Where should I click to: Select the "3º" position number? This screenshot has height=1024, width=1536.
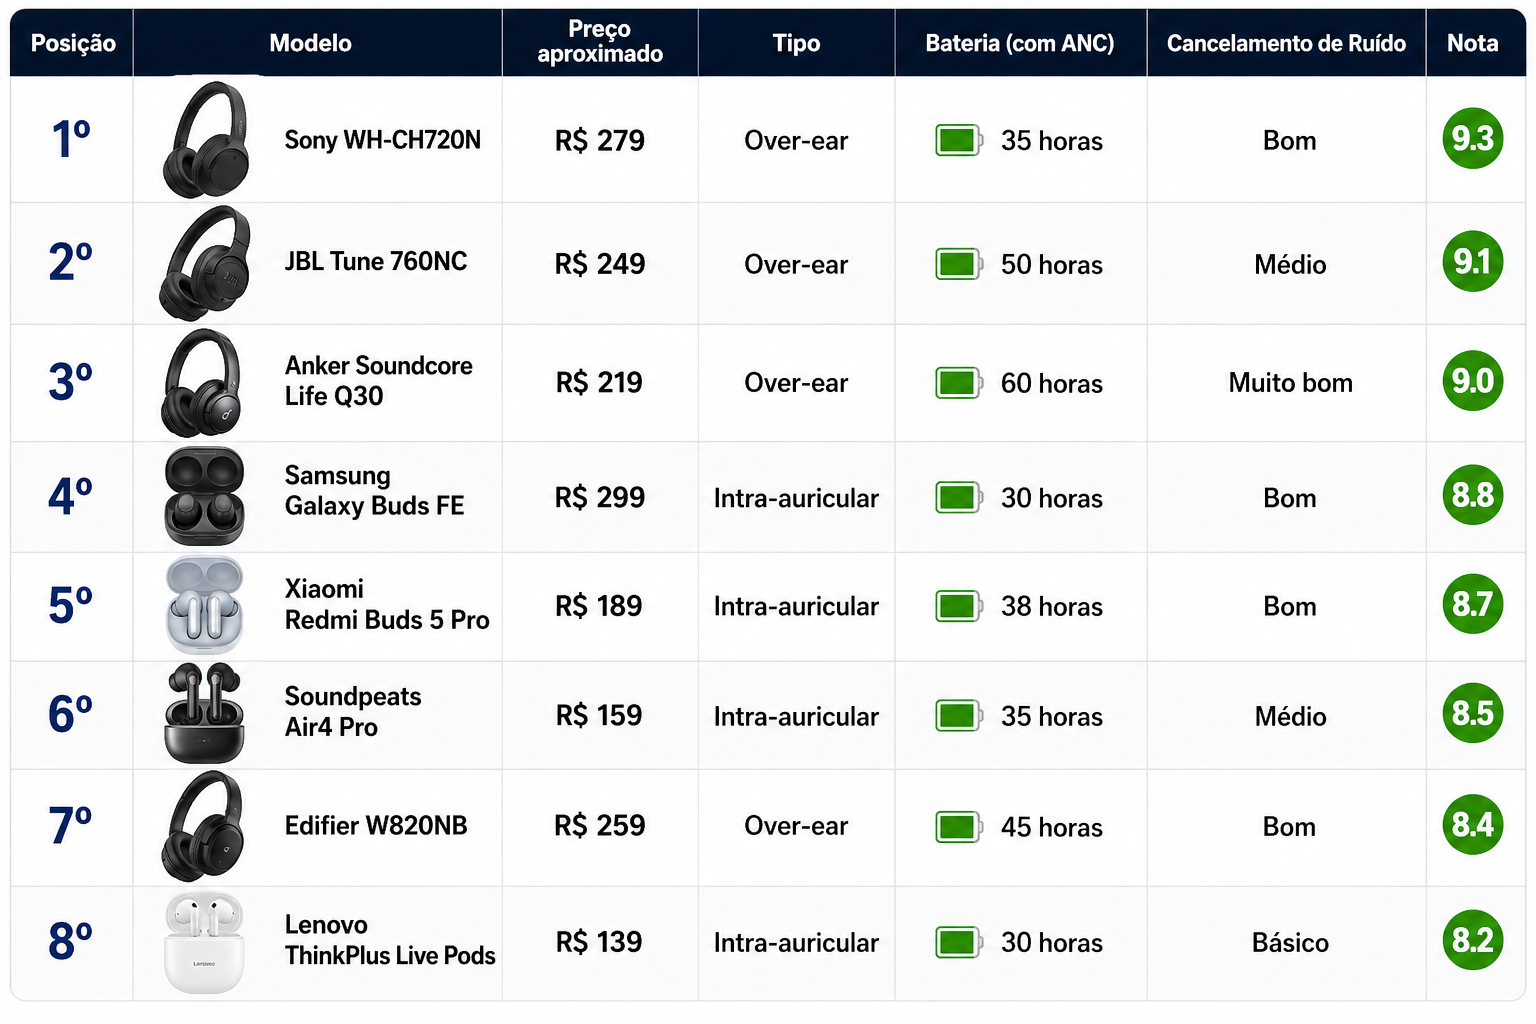(71, 381)
